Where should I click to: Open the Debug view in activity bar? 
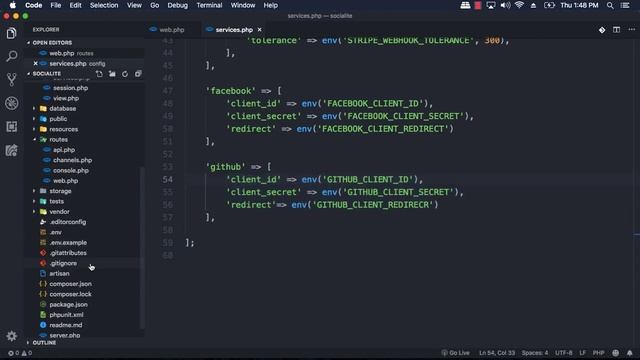11,103
